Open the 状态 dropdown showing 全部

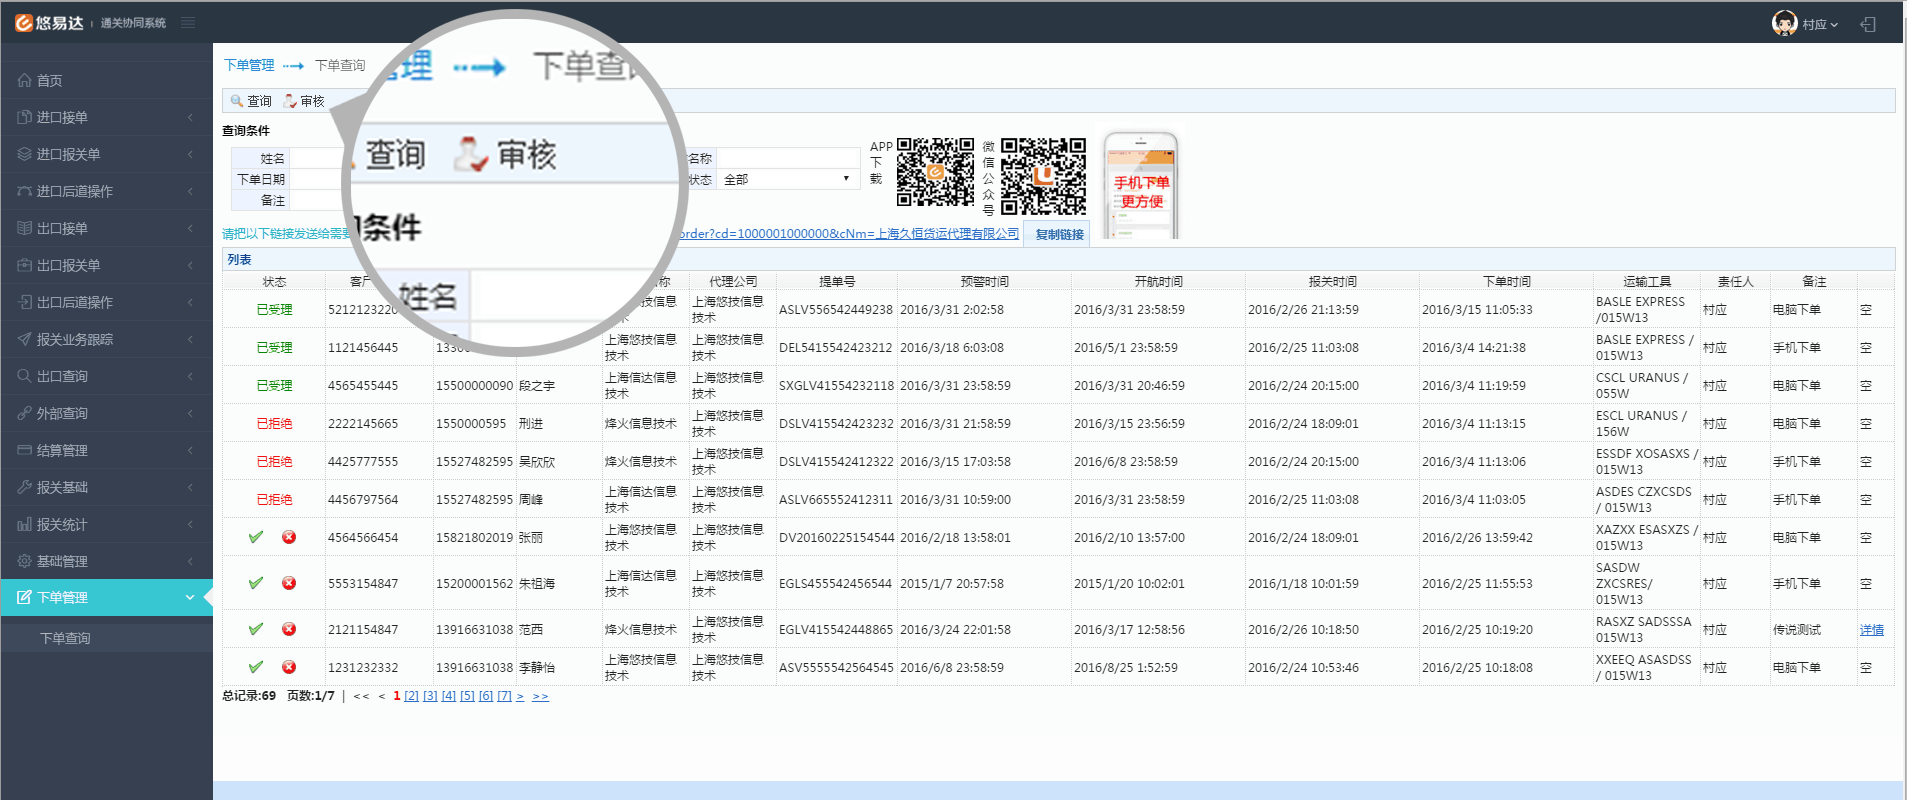tap(786, 179)
